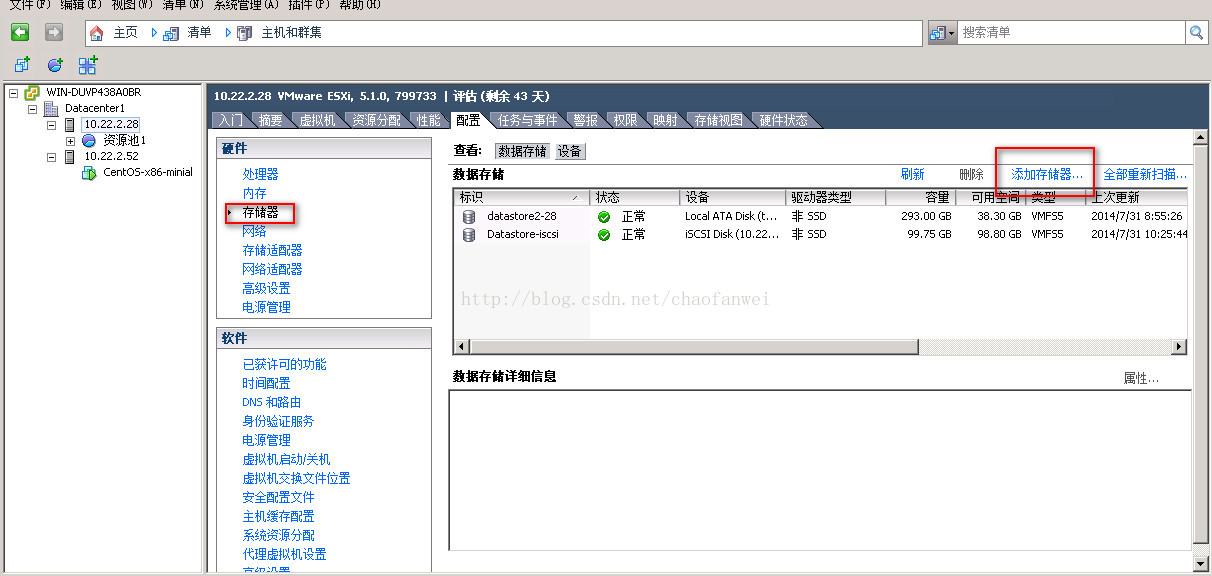Screen dimensions: 1212x576
Task: Click the new vApp toolbar icon
Action: click(x=88, y=65)
